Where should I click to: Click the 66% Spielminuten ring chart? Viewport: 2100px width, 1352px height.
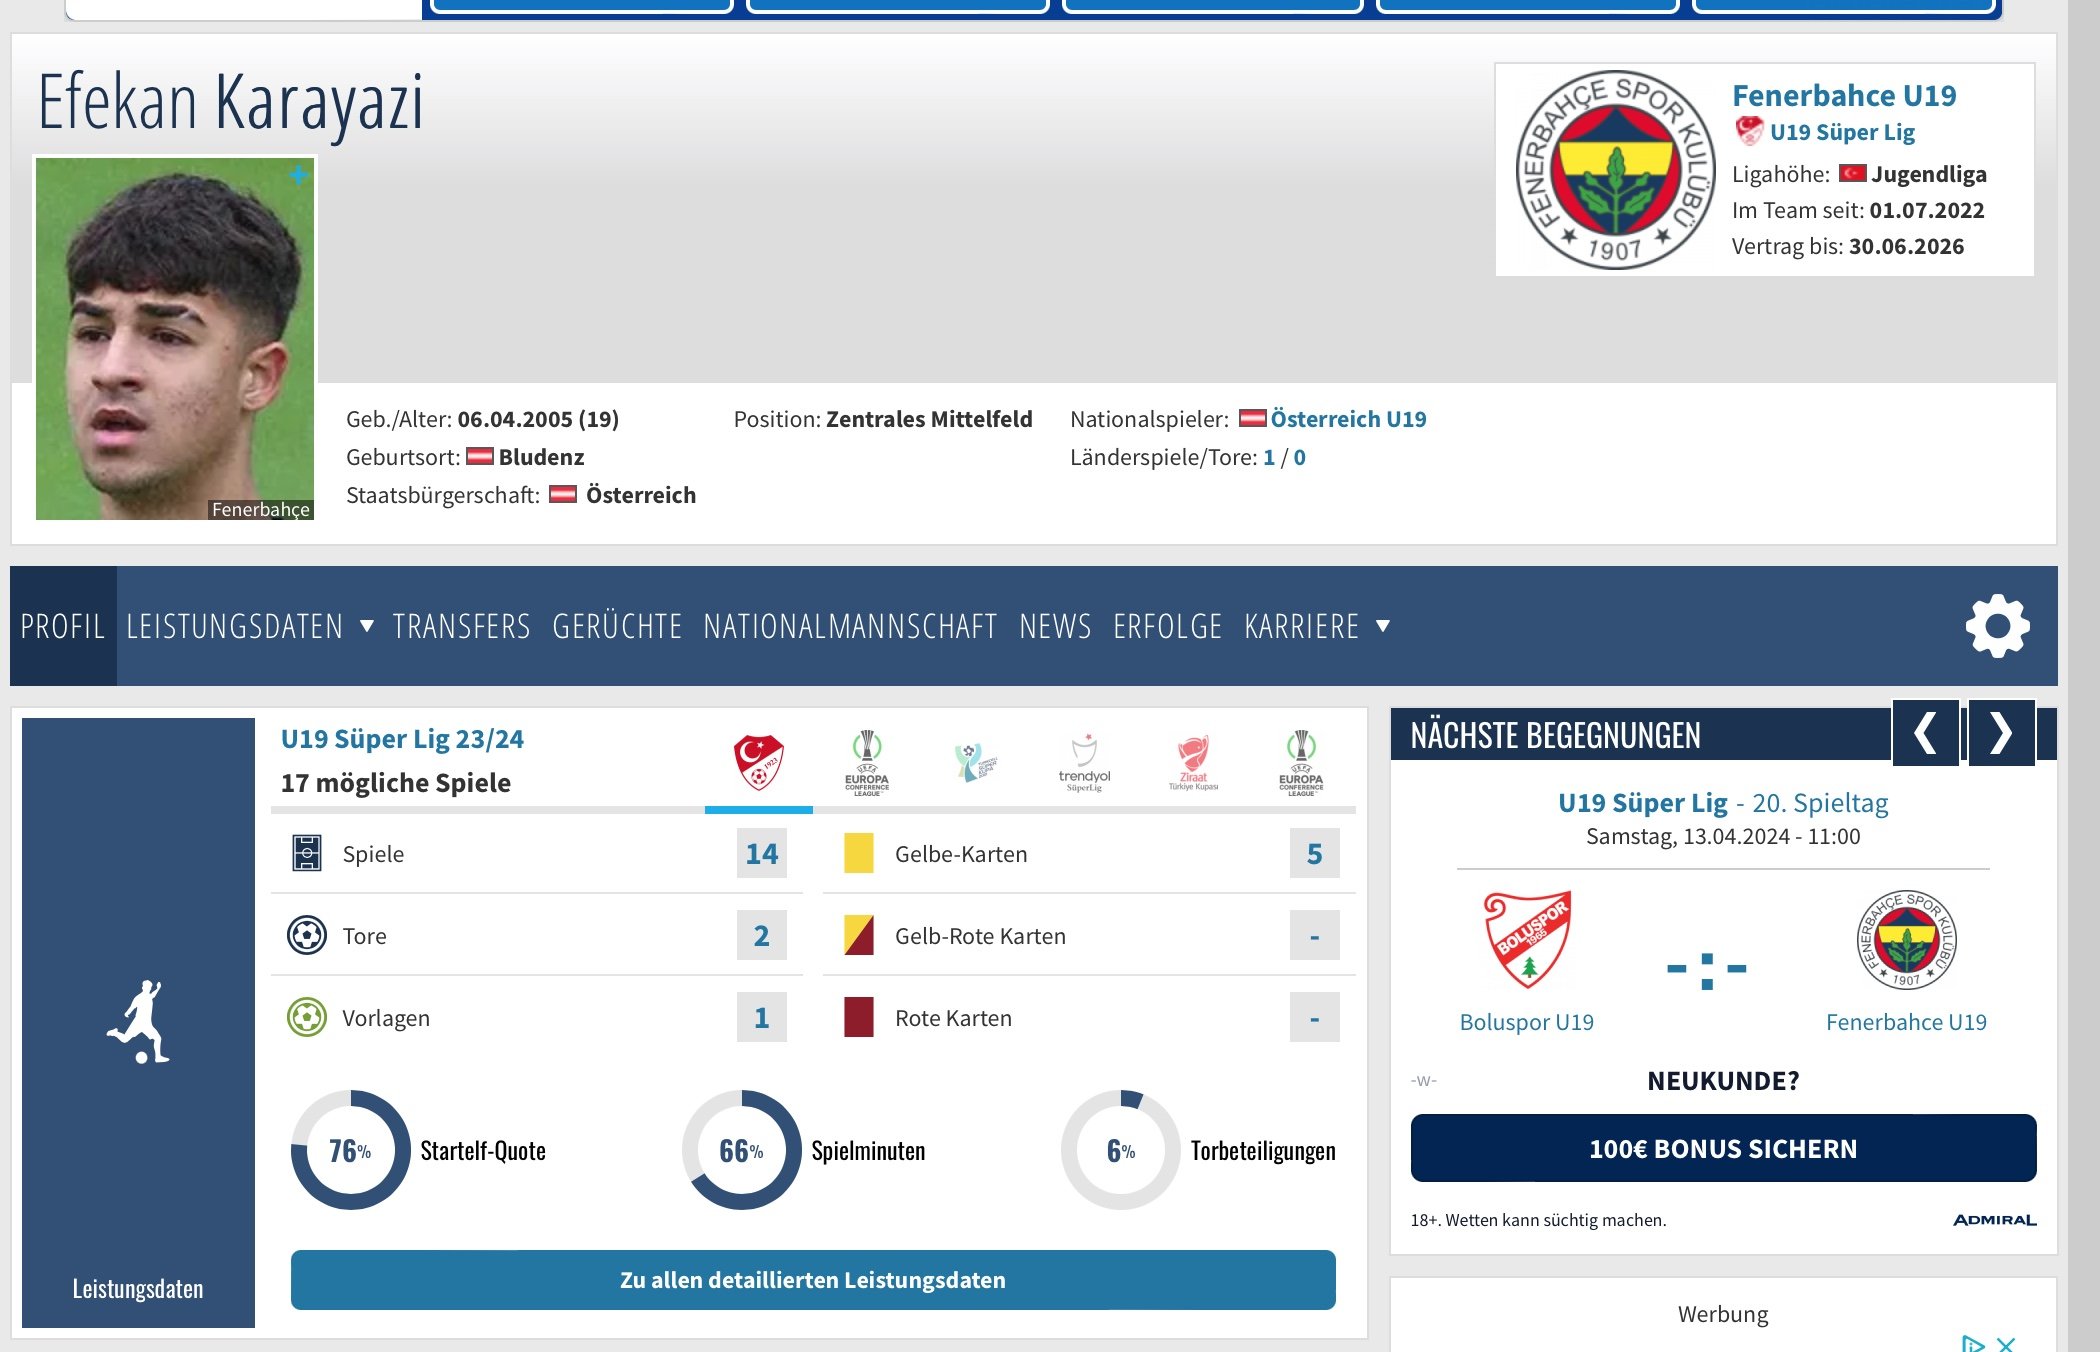click(x=741, y=1150)
